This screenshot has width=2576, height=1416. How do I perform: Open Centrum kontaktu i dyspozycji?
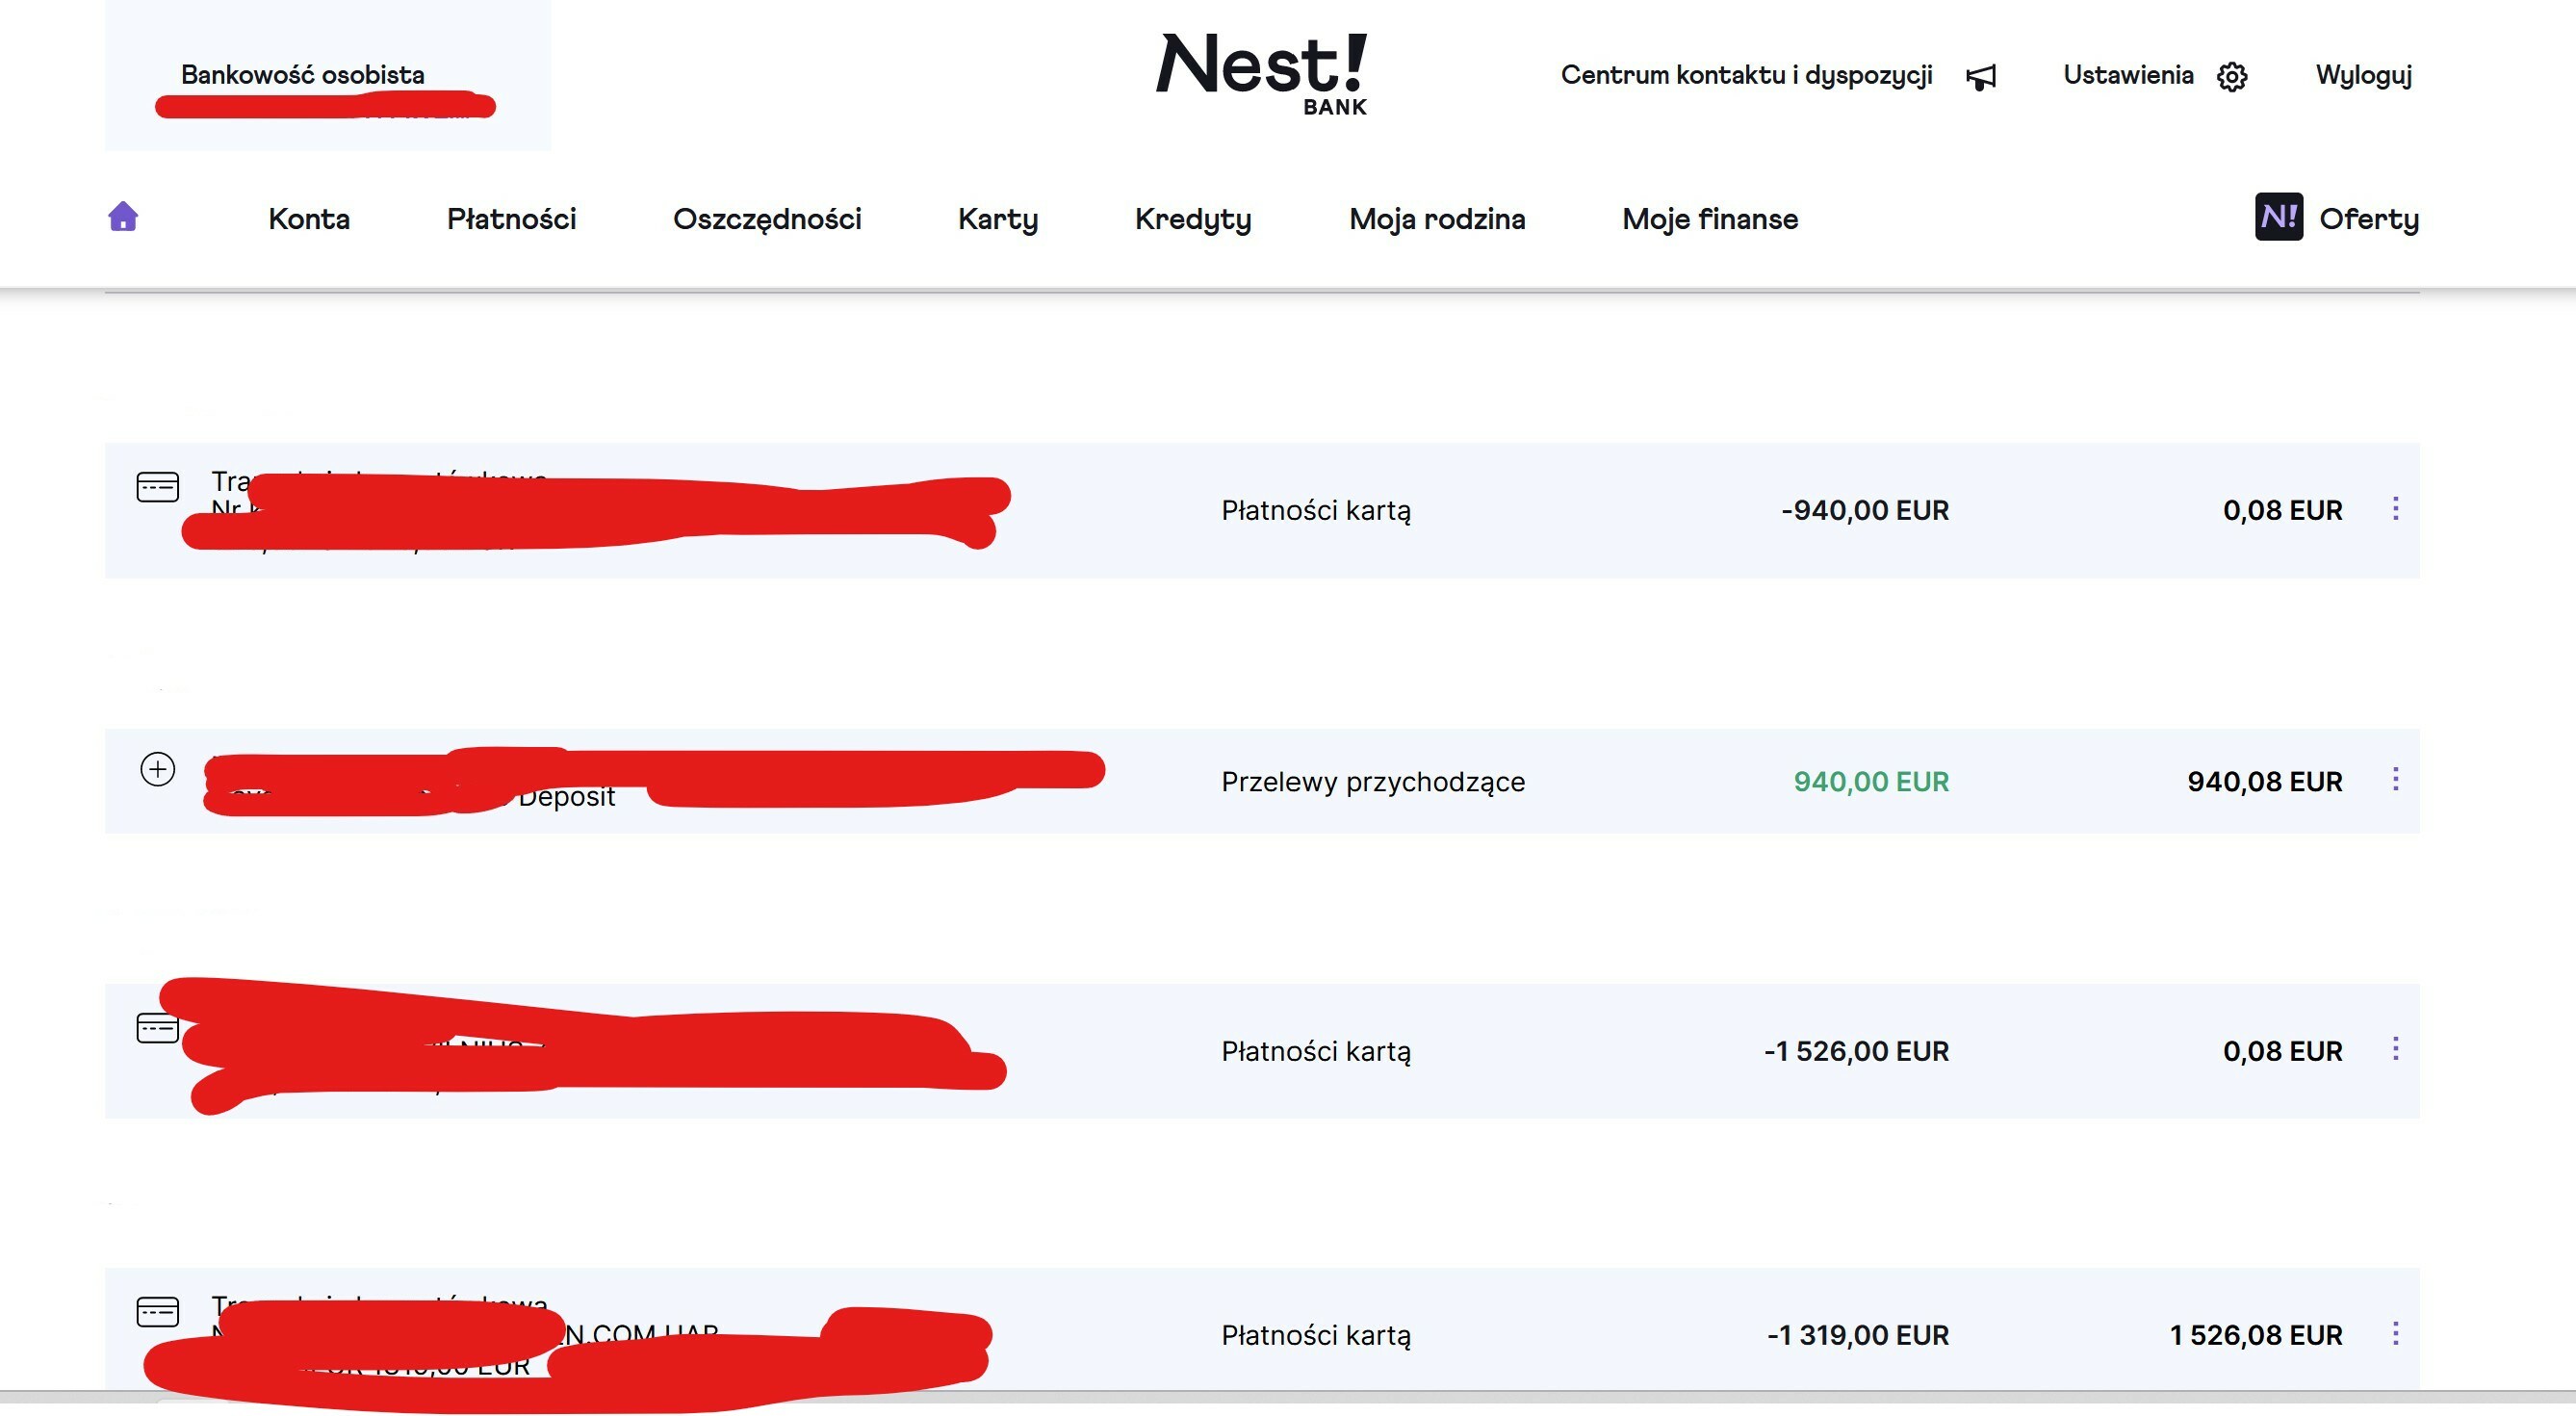point(1746,76)
